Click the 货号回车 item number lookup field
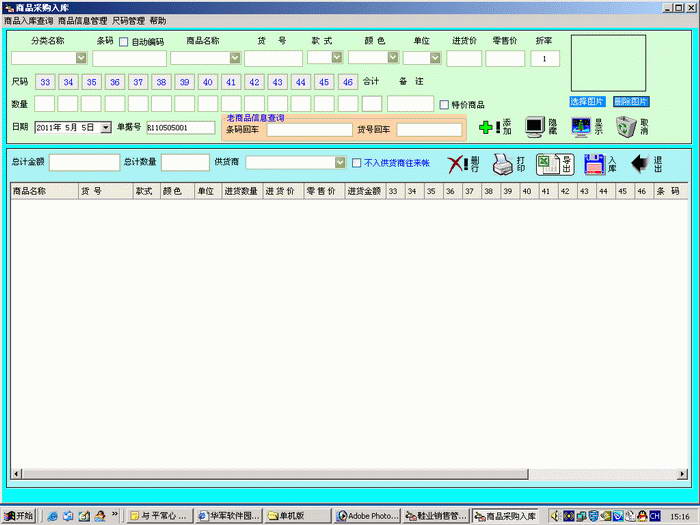The height and width of the screenshot is (525, 700). coord(429,130)
